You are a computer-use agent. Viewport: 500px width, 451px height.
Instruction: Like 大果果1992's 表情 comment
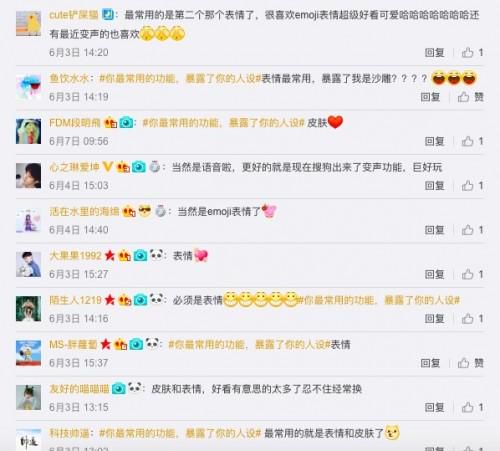[x=468, y=274]
